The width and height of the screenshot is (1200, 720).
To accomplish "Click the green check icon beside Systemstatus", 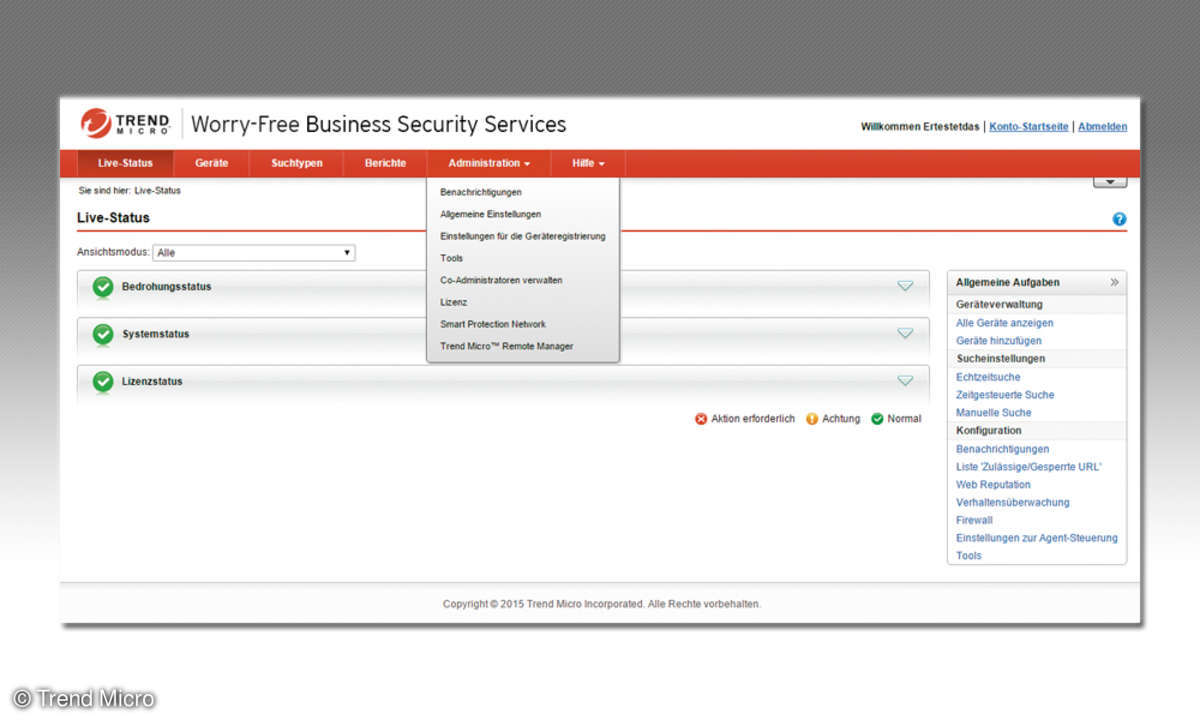I will coord(102,334).
